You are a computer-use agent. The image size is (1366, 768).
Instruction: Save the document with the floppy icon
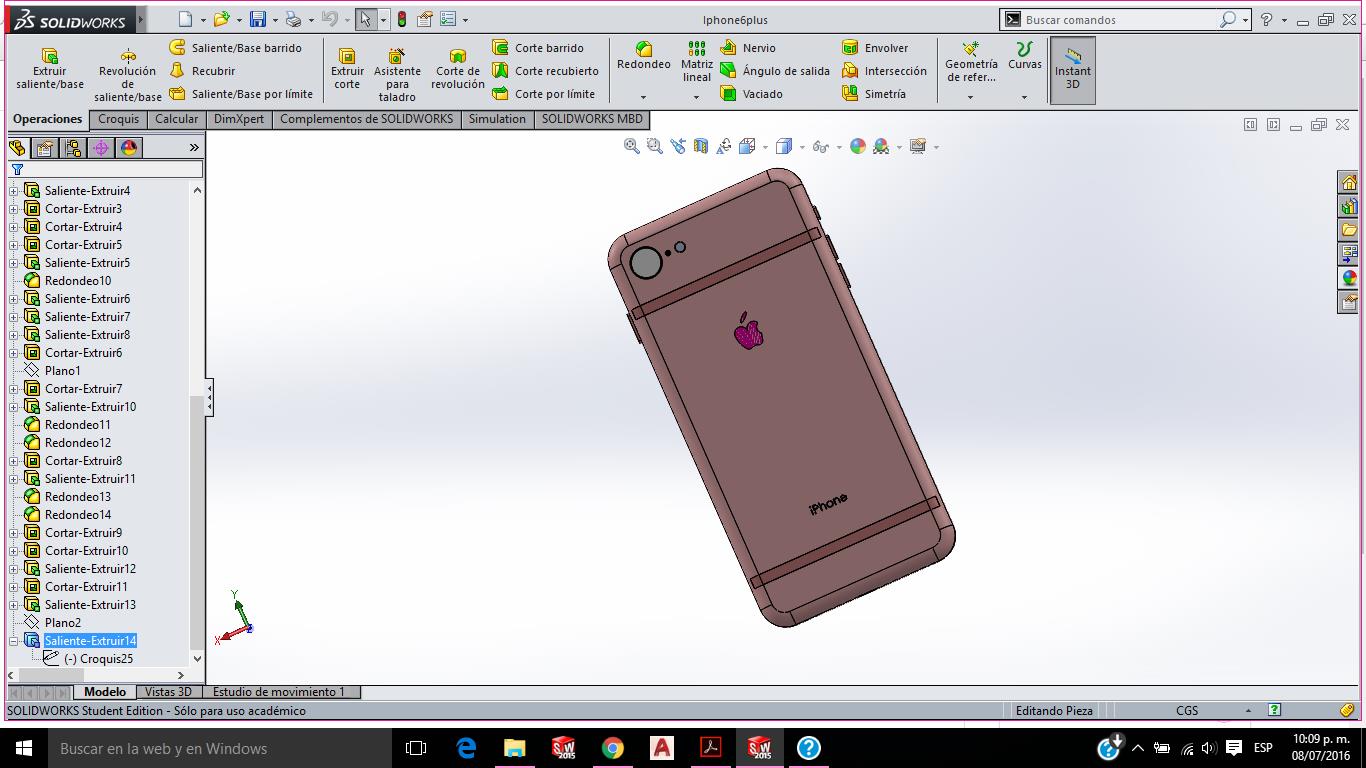coord(258,19)
